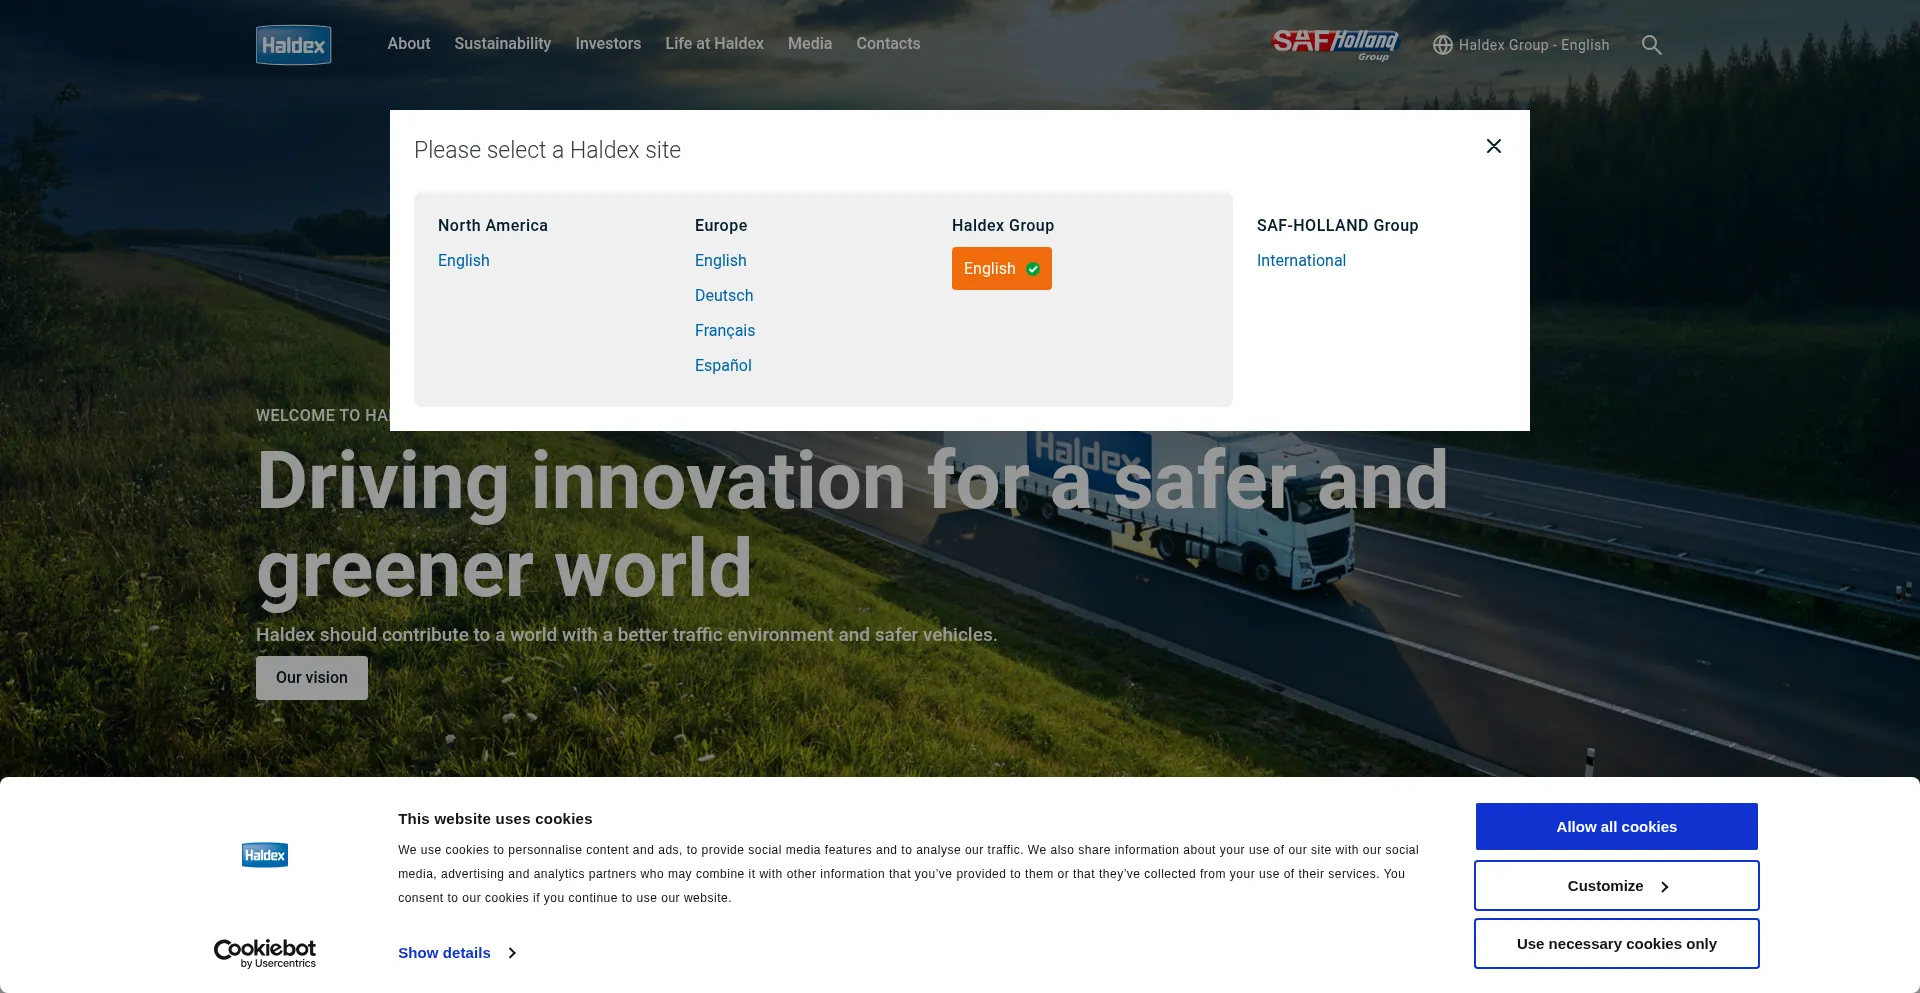Click the Cookiebot by Usercentrics logo

tap(265, 953)
